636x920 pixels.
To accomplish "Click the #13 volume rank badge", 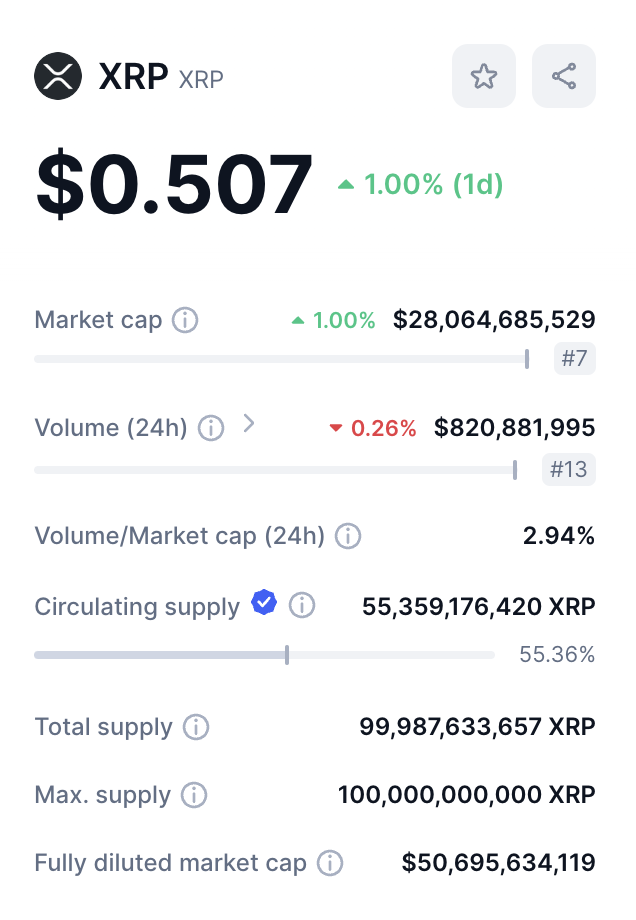I will [x=569, y=469].
